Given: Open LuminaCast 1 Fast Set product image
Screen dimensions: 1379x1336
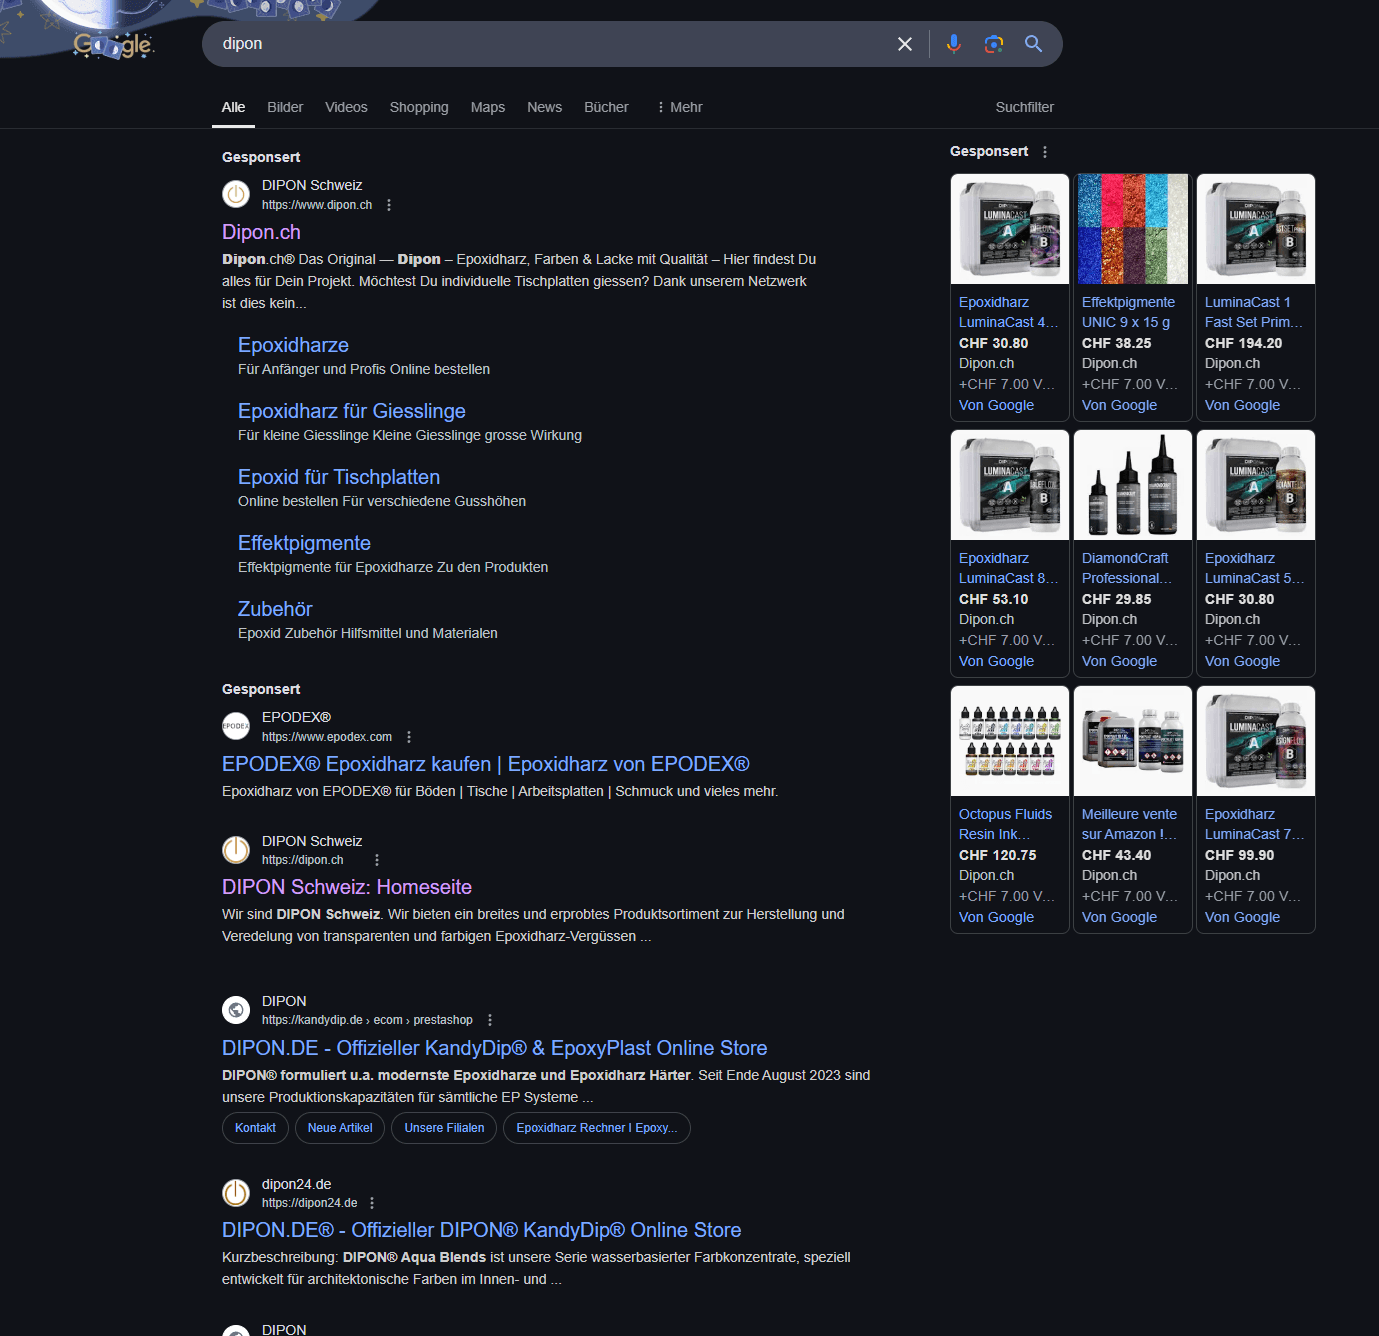Looking at the screenshot, I should click(x=1256, y=229).
